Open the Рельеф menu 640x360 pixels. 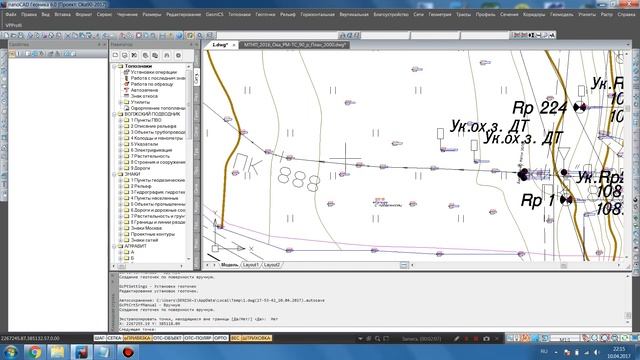click(288, 14)
